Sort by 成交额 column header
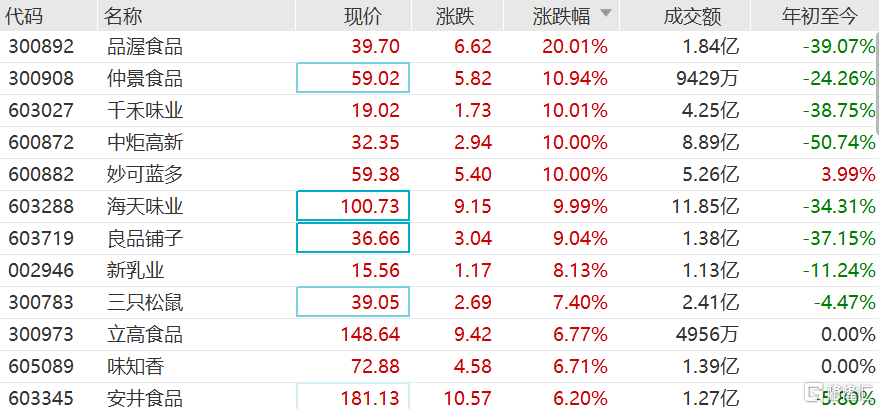 [692, 16]
